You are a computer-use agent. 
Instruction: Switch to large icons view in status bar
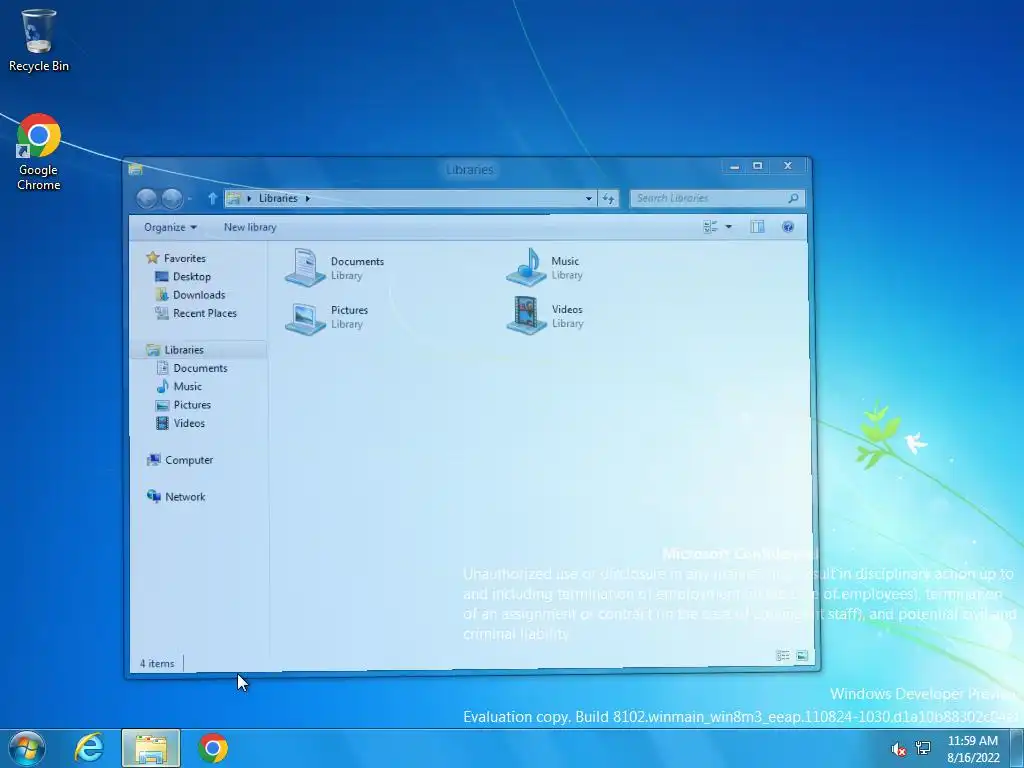pyautogui.click(x=802, y=655)
